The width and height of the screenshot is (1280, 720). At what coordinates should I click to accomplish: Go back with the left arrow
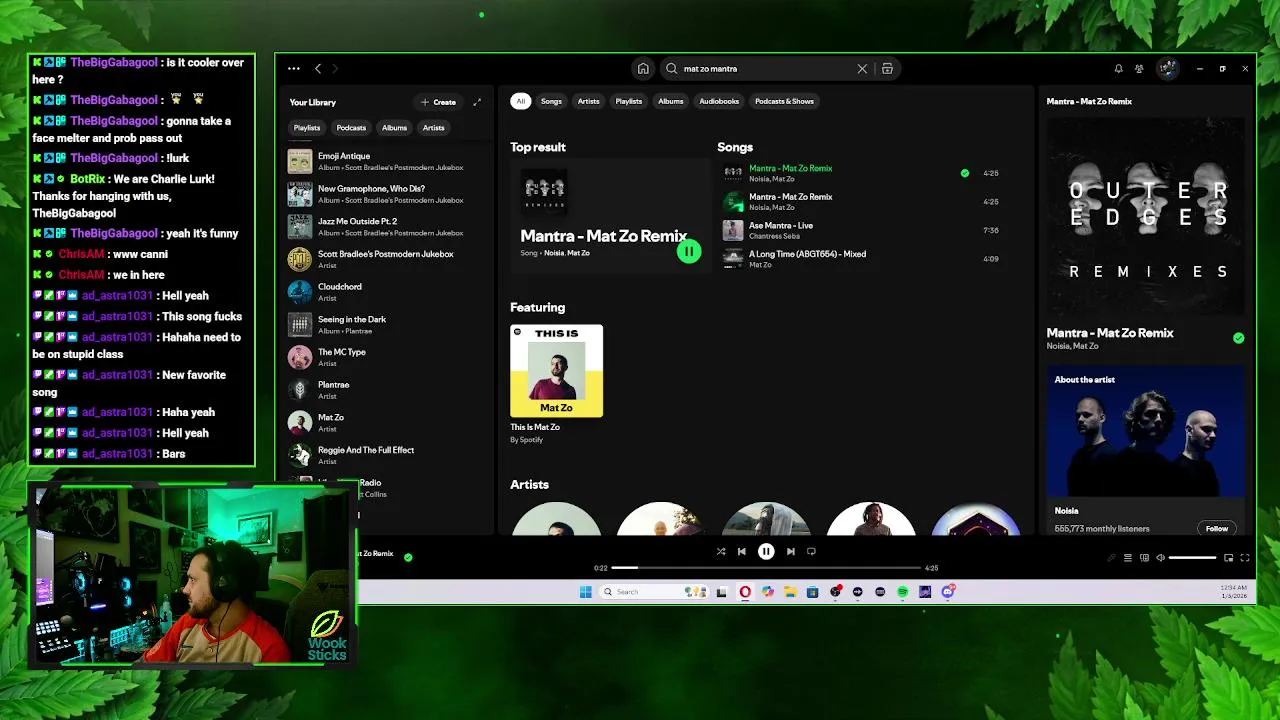click(318, 69)
